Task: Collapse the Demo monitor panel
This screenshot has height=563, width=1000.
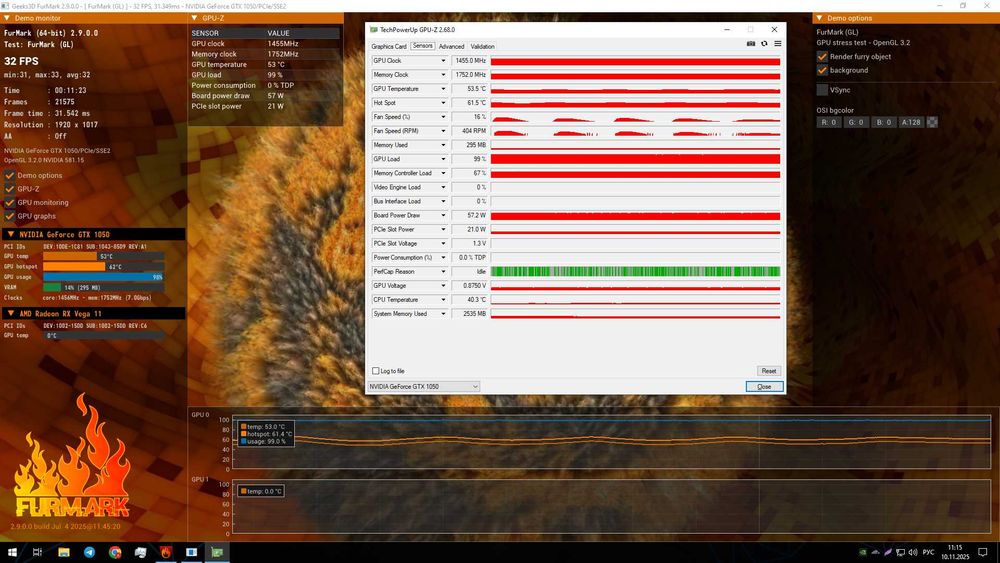Action: pyautogui.click(x=7, y=18)
